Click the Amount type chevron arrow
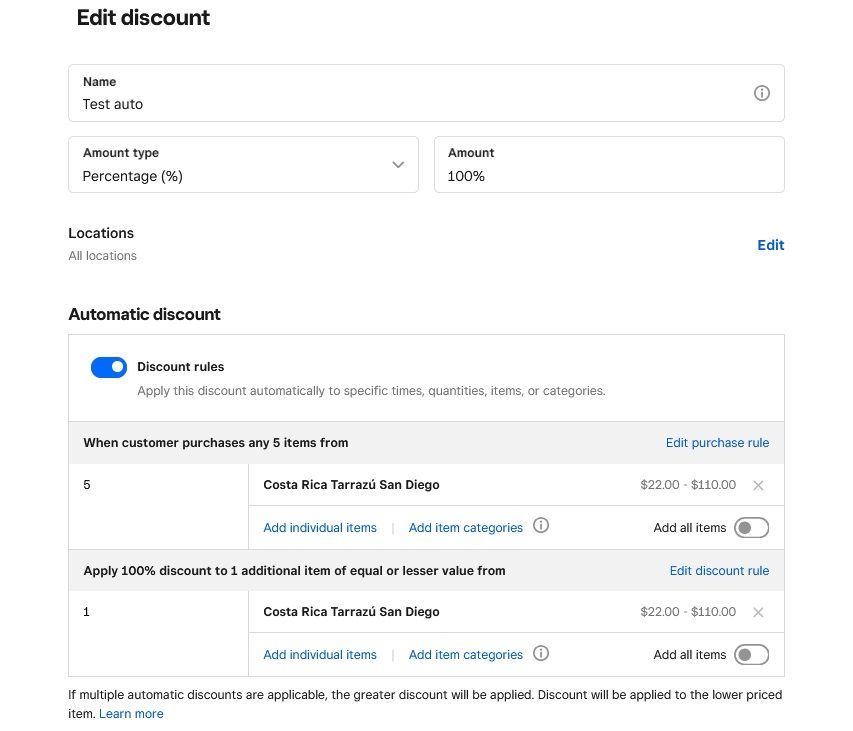853x731 pixels. pyautogui.click(x=398, y=165)
